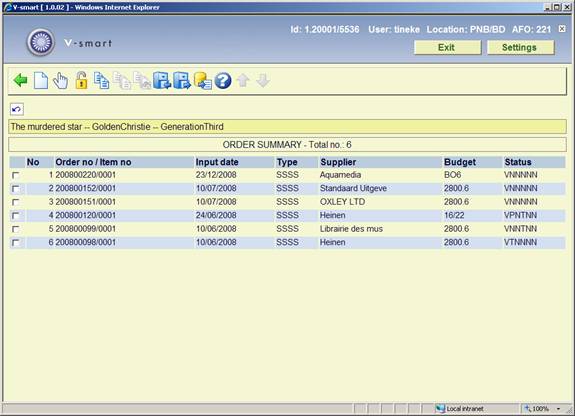Click the small undo arrow button
575x416 pixels.
coord(17,109)
